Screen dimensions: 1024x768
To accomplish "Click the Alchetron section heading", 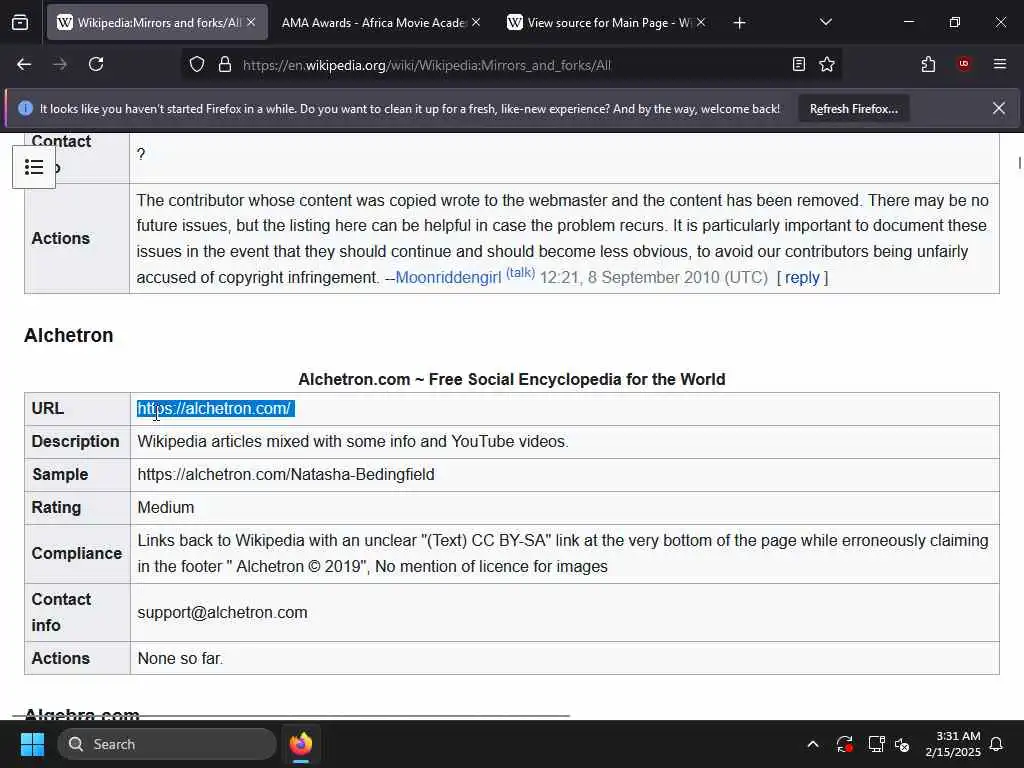I will pyautogui.click(x=69, y=336).
